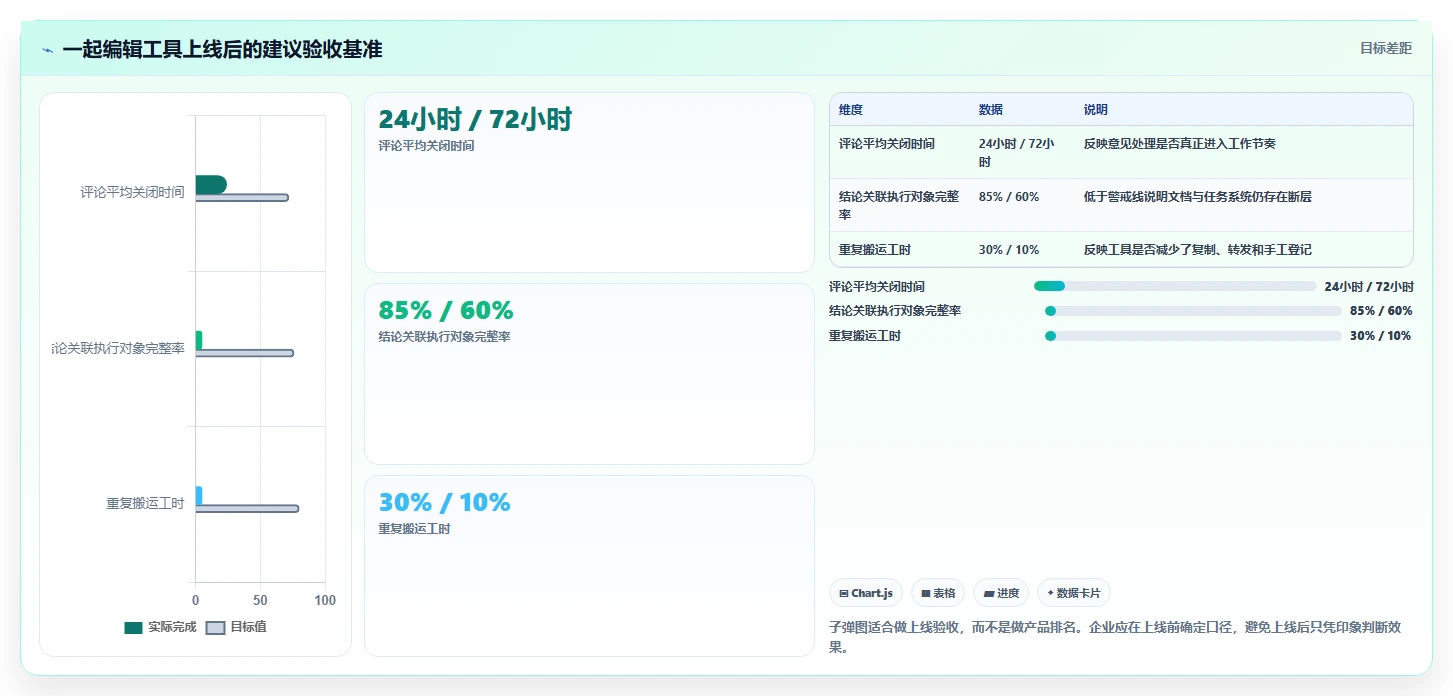This screenshot has height=696, width=1453.
Task: Click the chart axis label 评论平均关闭时间
Action: 132,192
